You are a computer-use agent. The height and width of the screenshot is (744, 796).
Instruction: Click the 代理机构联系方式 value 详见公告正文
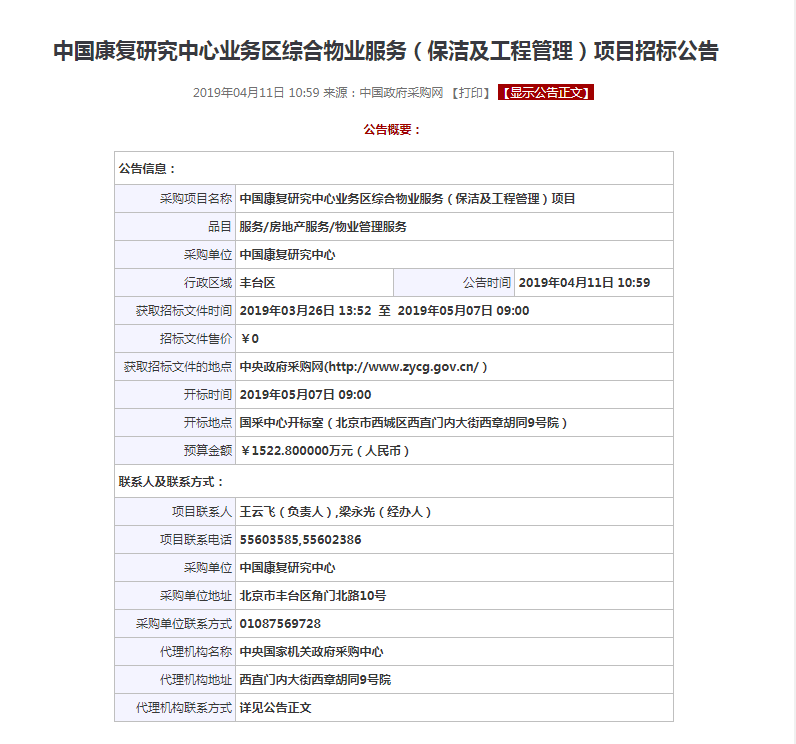[275, 708]
